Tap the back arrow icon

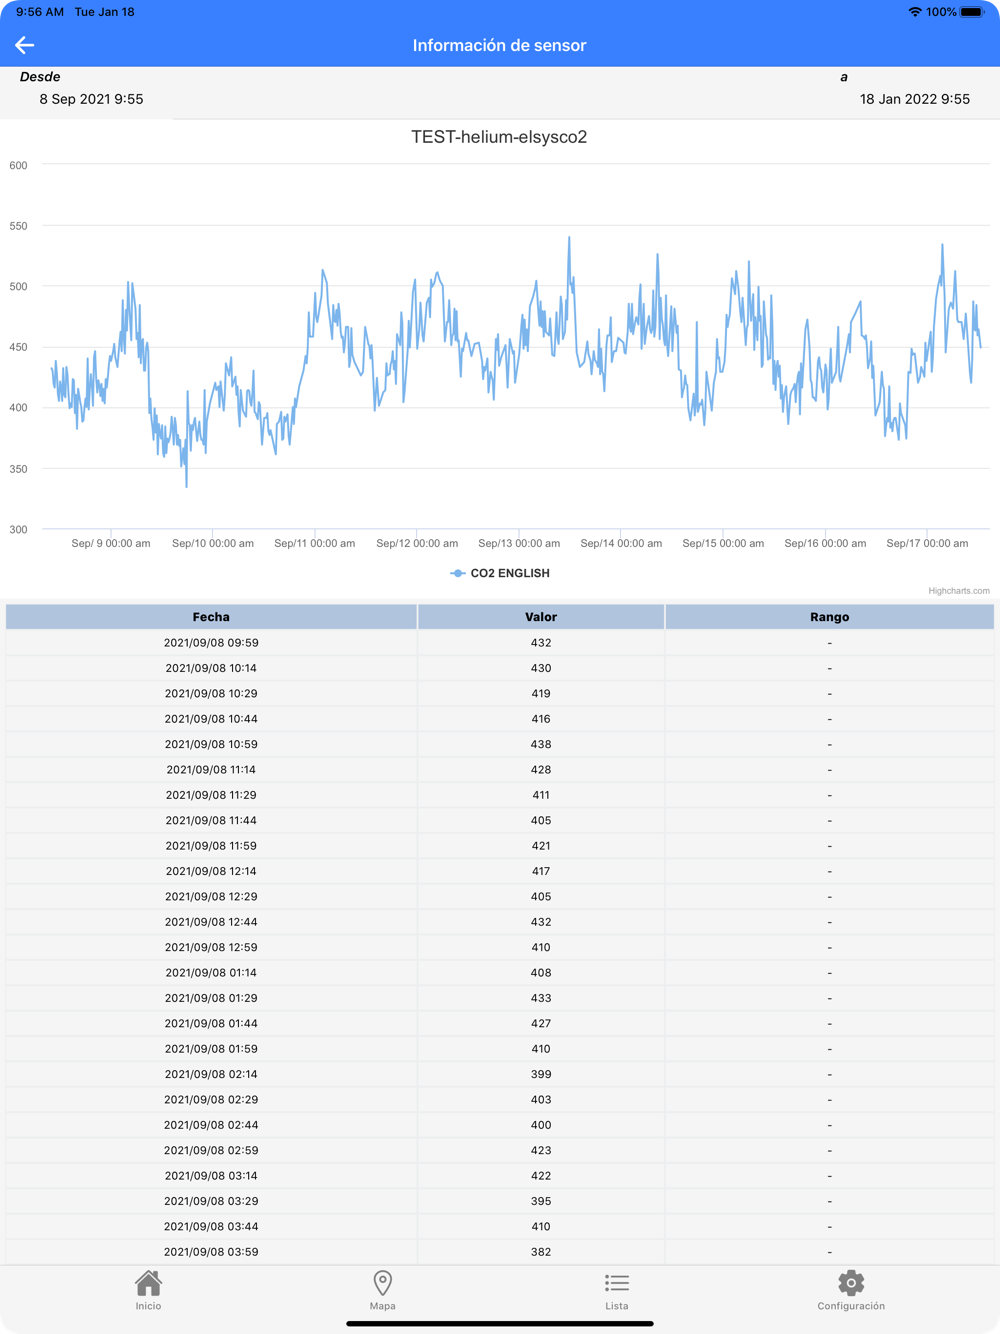tap(25, 45)
